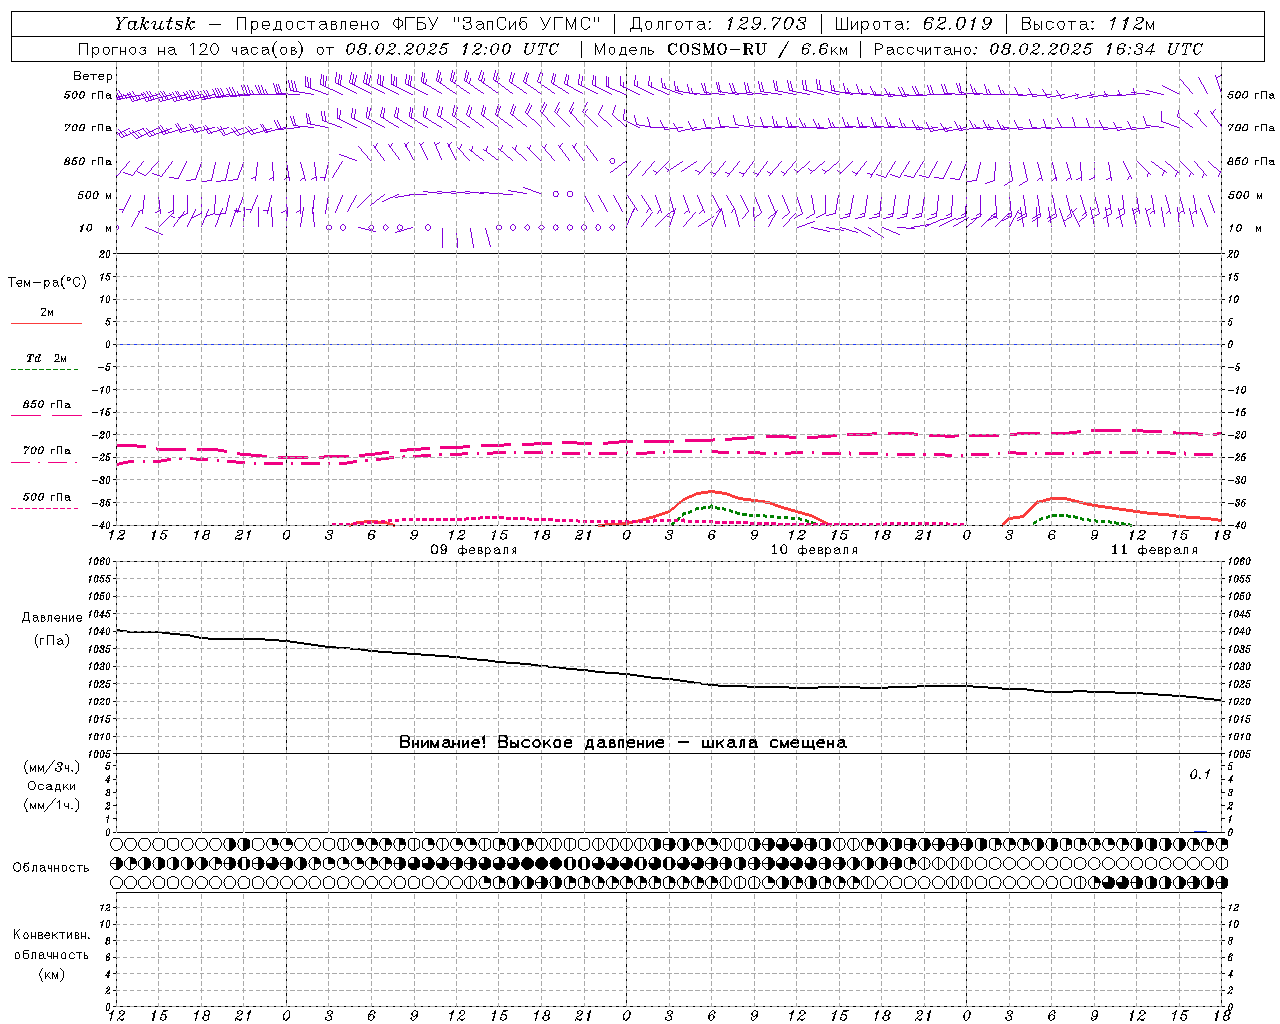
Task: Click the 1060 value on left pressure axis
Action: pyautogui.click(x=100, y=562)
